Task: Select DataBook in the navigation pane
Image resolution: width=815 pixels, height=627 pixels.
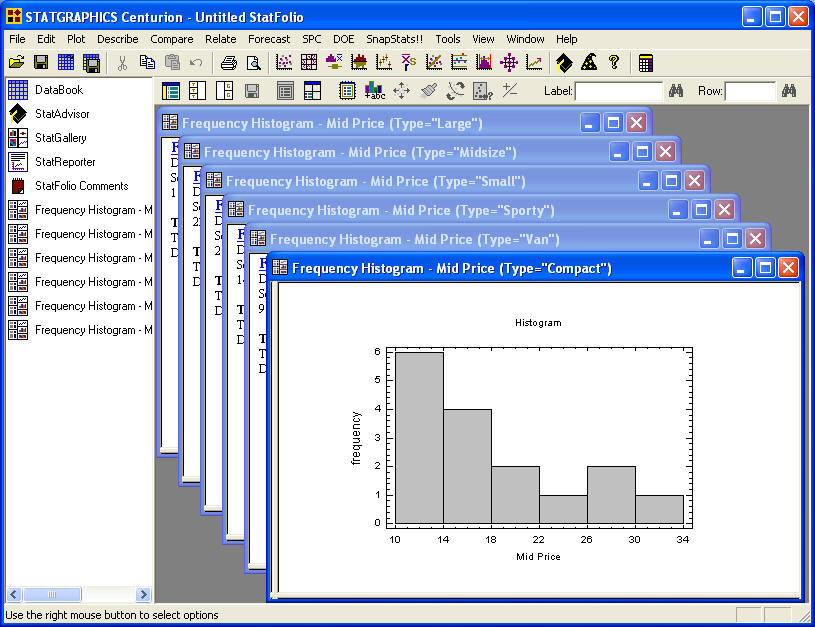Action: click(x=45, y=90)
